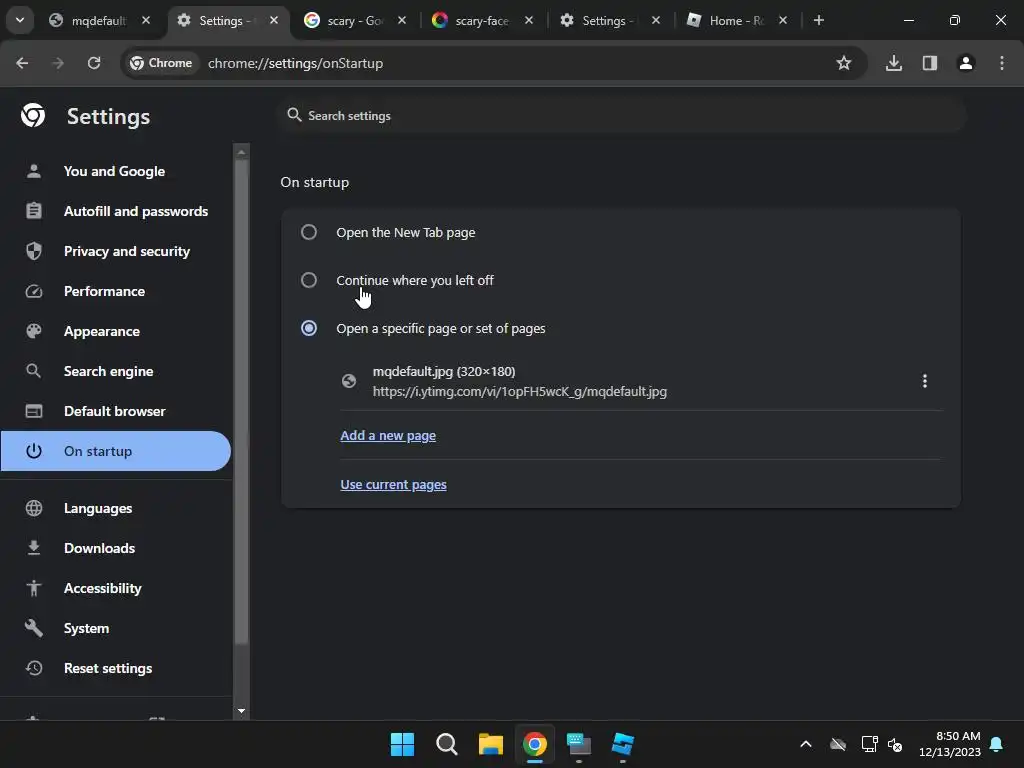This screenshot has height=768, width=1024.
Task: Open the Windows Start menu
Action: click(402, 744)
